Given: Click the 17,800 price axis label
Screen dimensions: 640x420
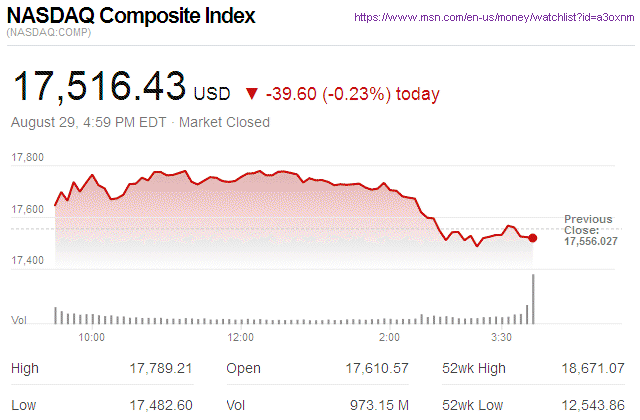Looking at the screenshot, I should click(27, 158).
